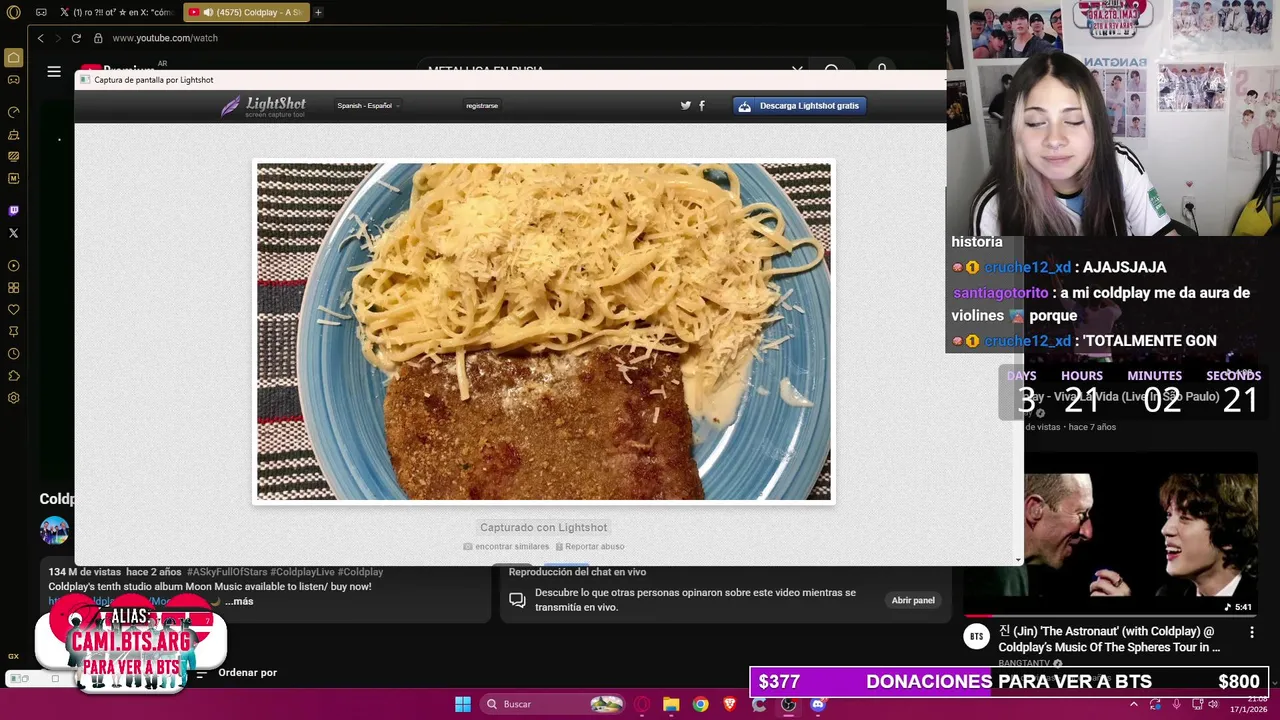Switch to the Coldplay YouTube tab
This screenshot has width=1280, height=720.
click(246, 12)
